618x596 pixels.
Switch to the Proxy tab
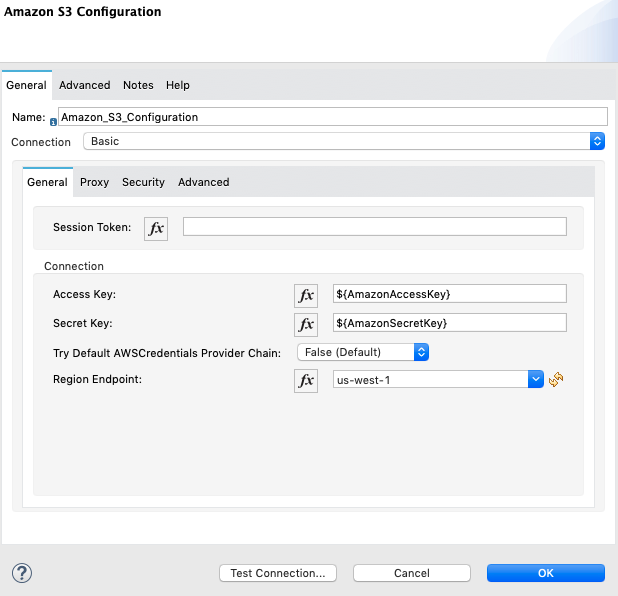coord(95,182)
